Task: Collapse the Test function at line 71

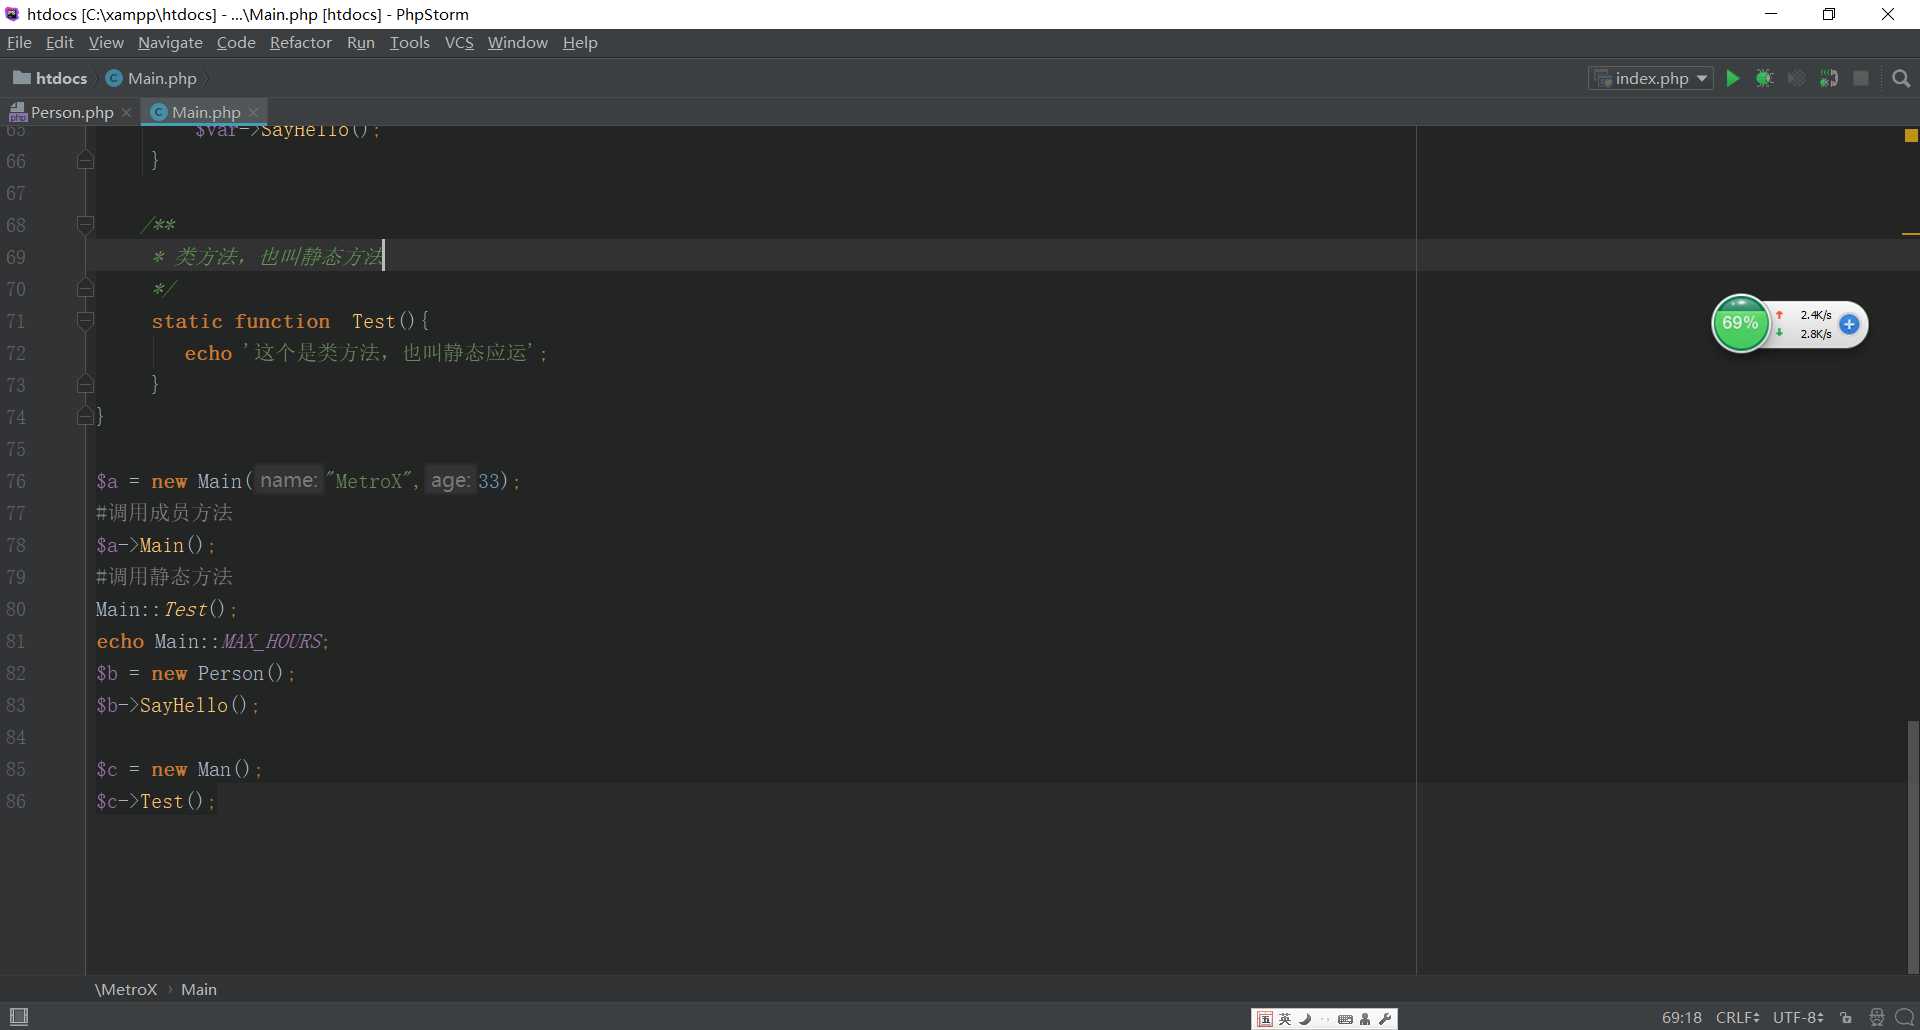Action: (x=85, y=321)
